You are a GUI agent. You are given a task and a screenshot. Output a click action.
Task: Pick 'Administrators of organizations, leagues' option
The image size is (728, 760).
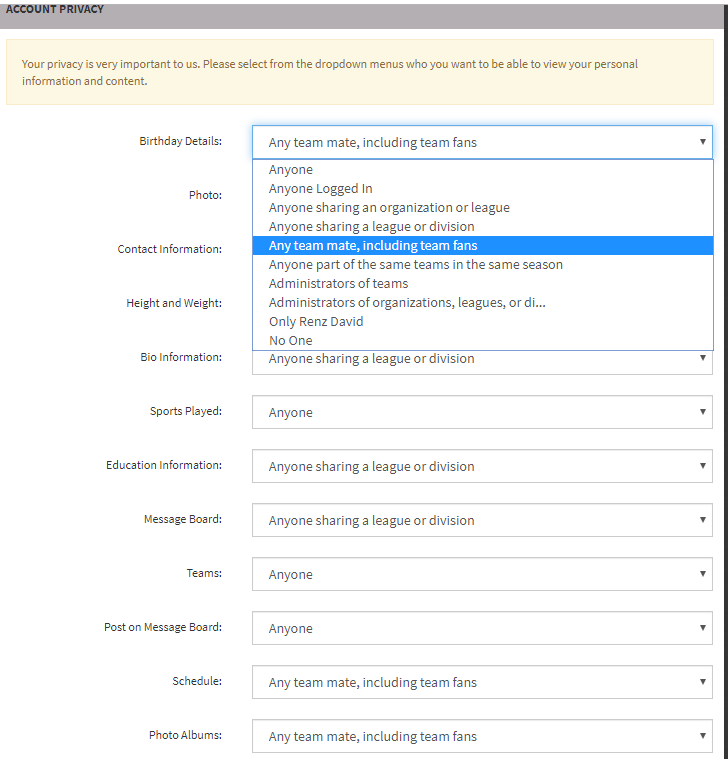pyautogui.click(x=407, y=303)
